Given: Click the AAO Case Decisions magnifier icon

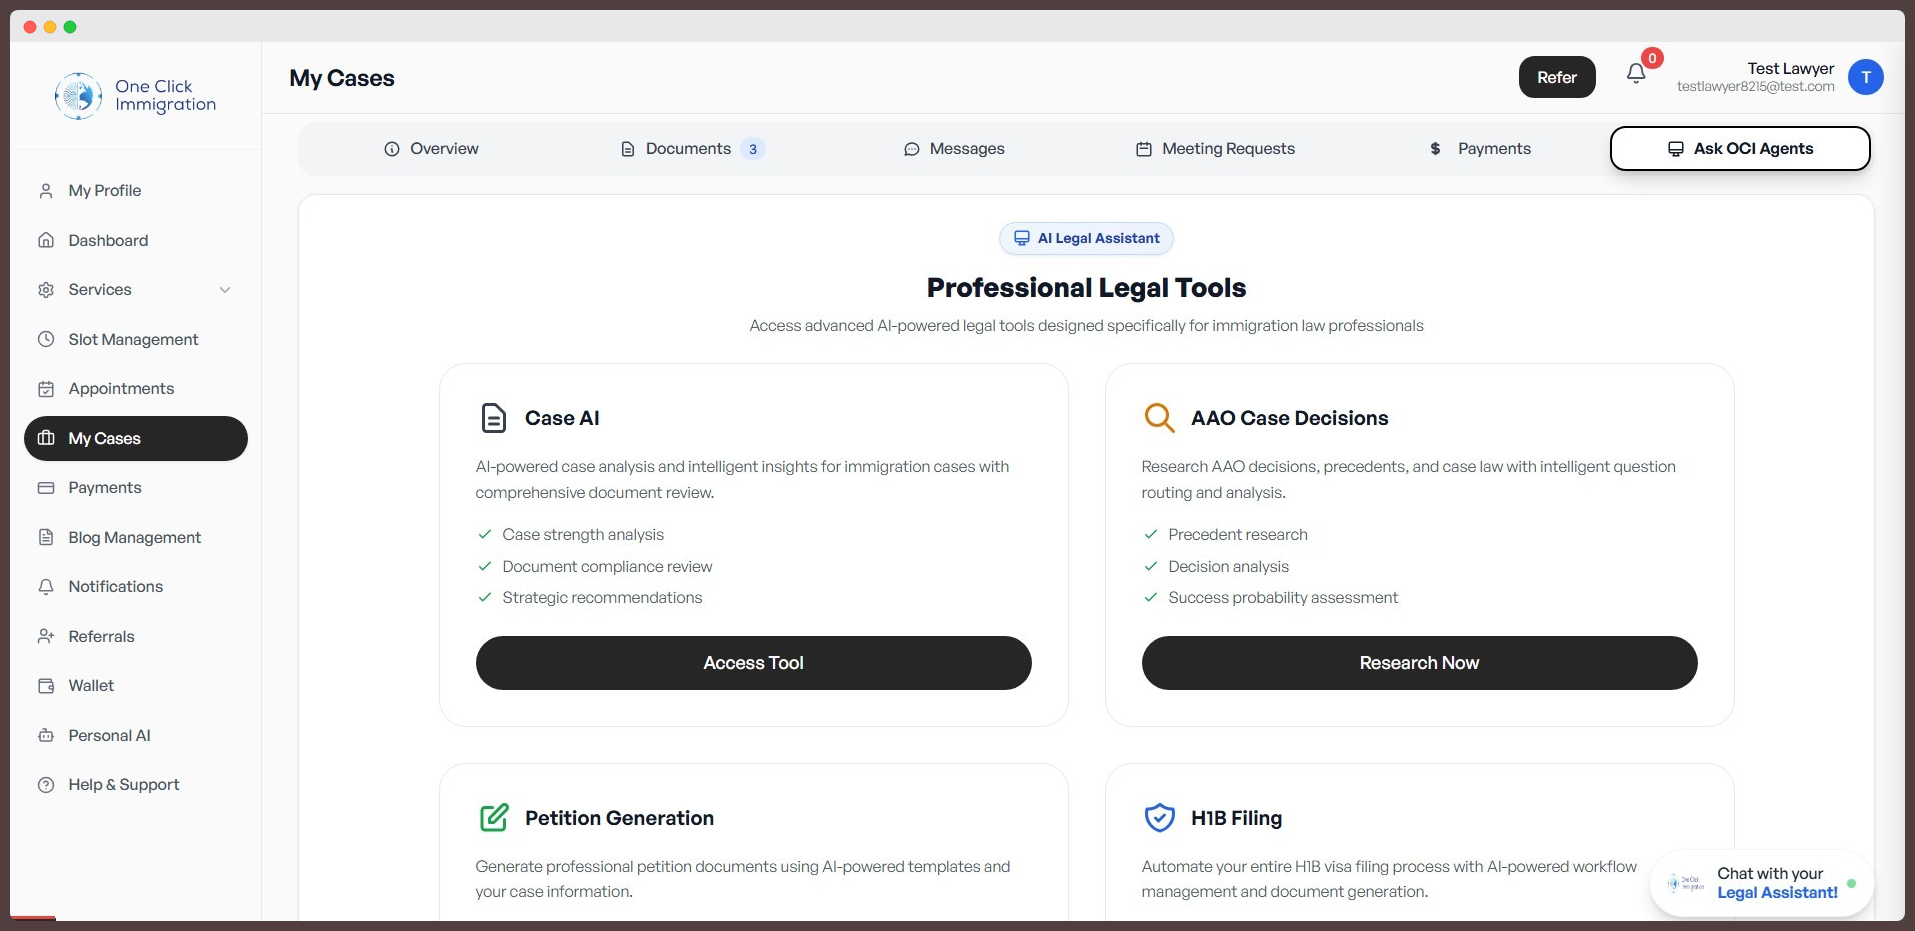Looking at the screenshot, I should 1159,417.
